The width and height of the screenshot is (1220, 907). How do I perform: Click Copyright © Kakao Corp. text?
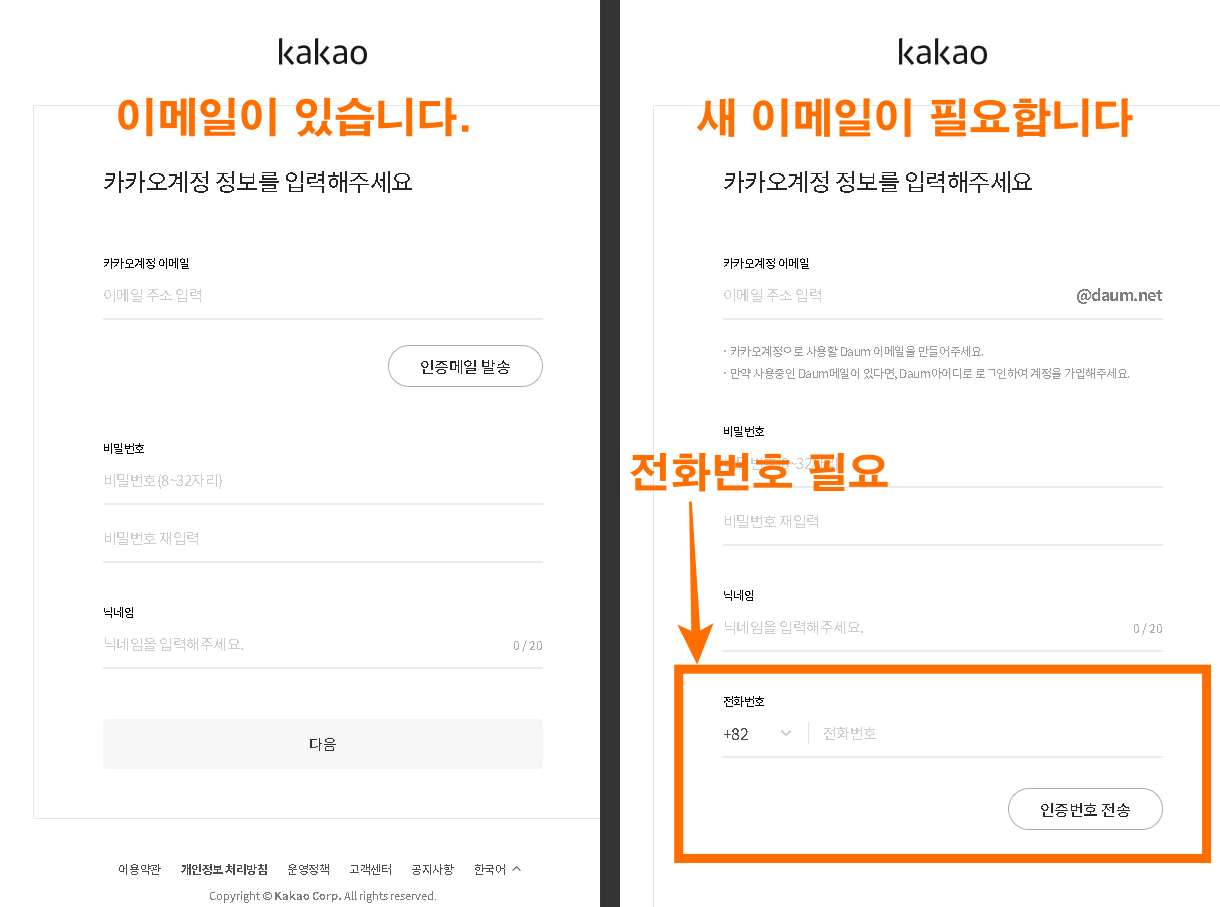(x=323, y=896)
